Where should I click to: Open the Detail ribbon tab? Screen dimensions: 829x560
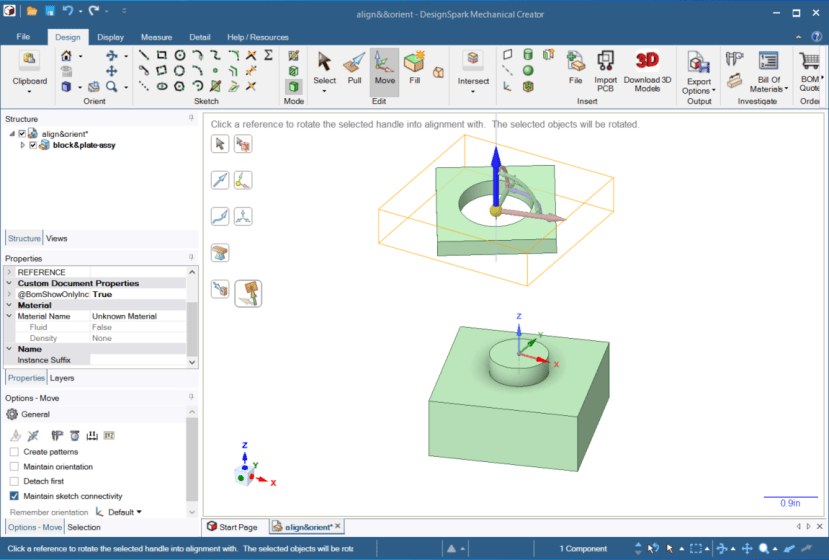click(x=200, y=37)
